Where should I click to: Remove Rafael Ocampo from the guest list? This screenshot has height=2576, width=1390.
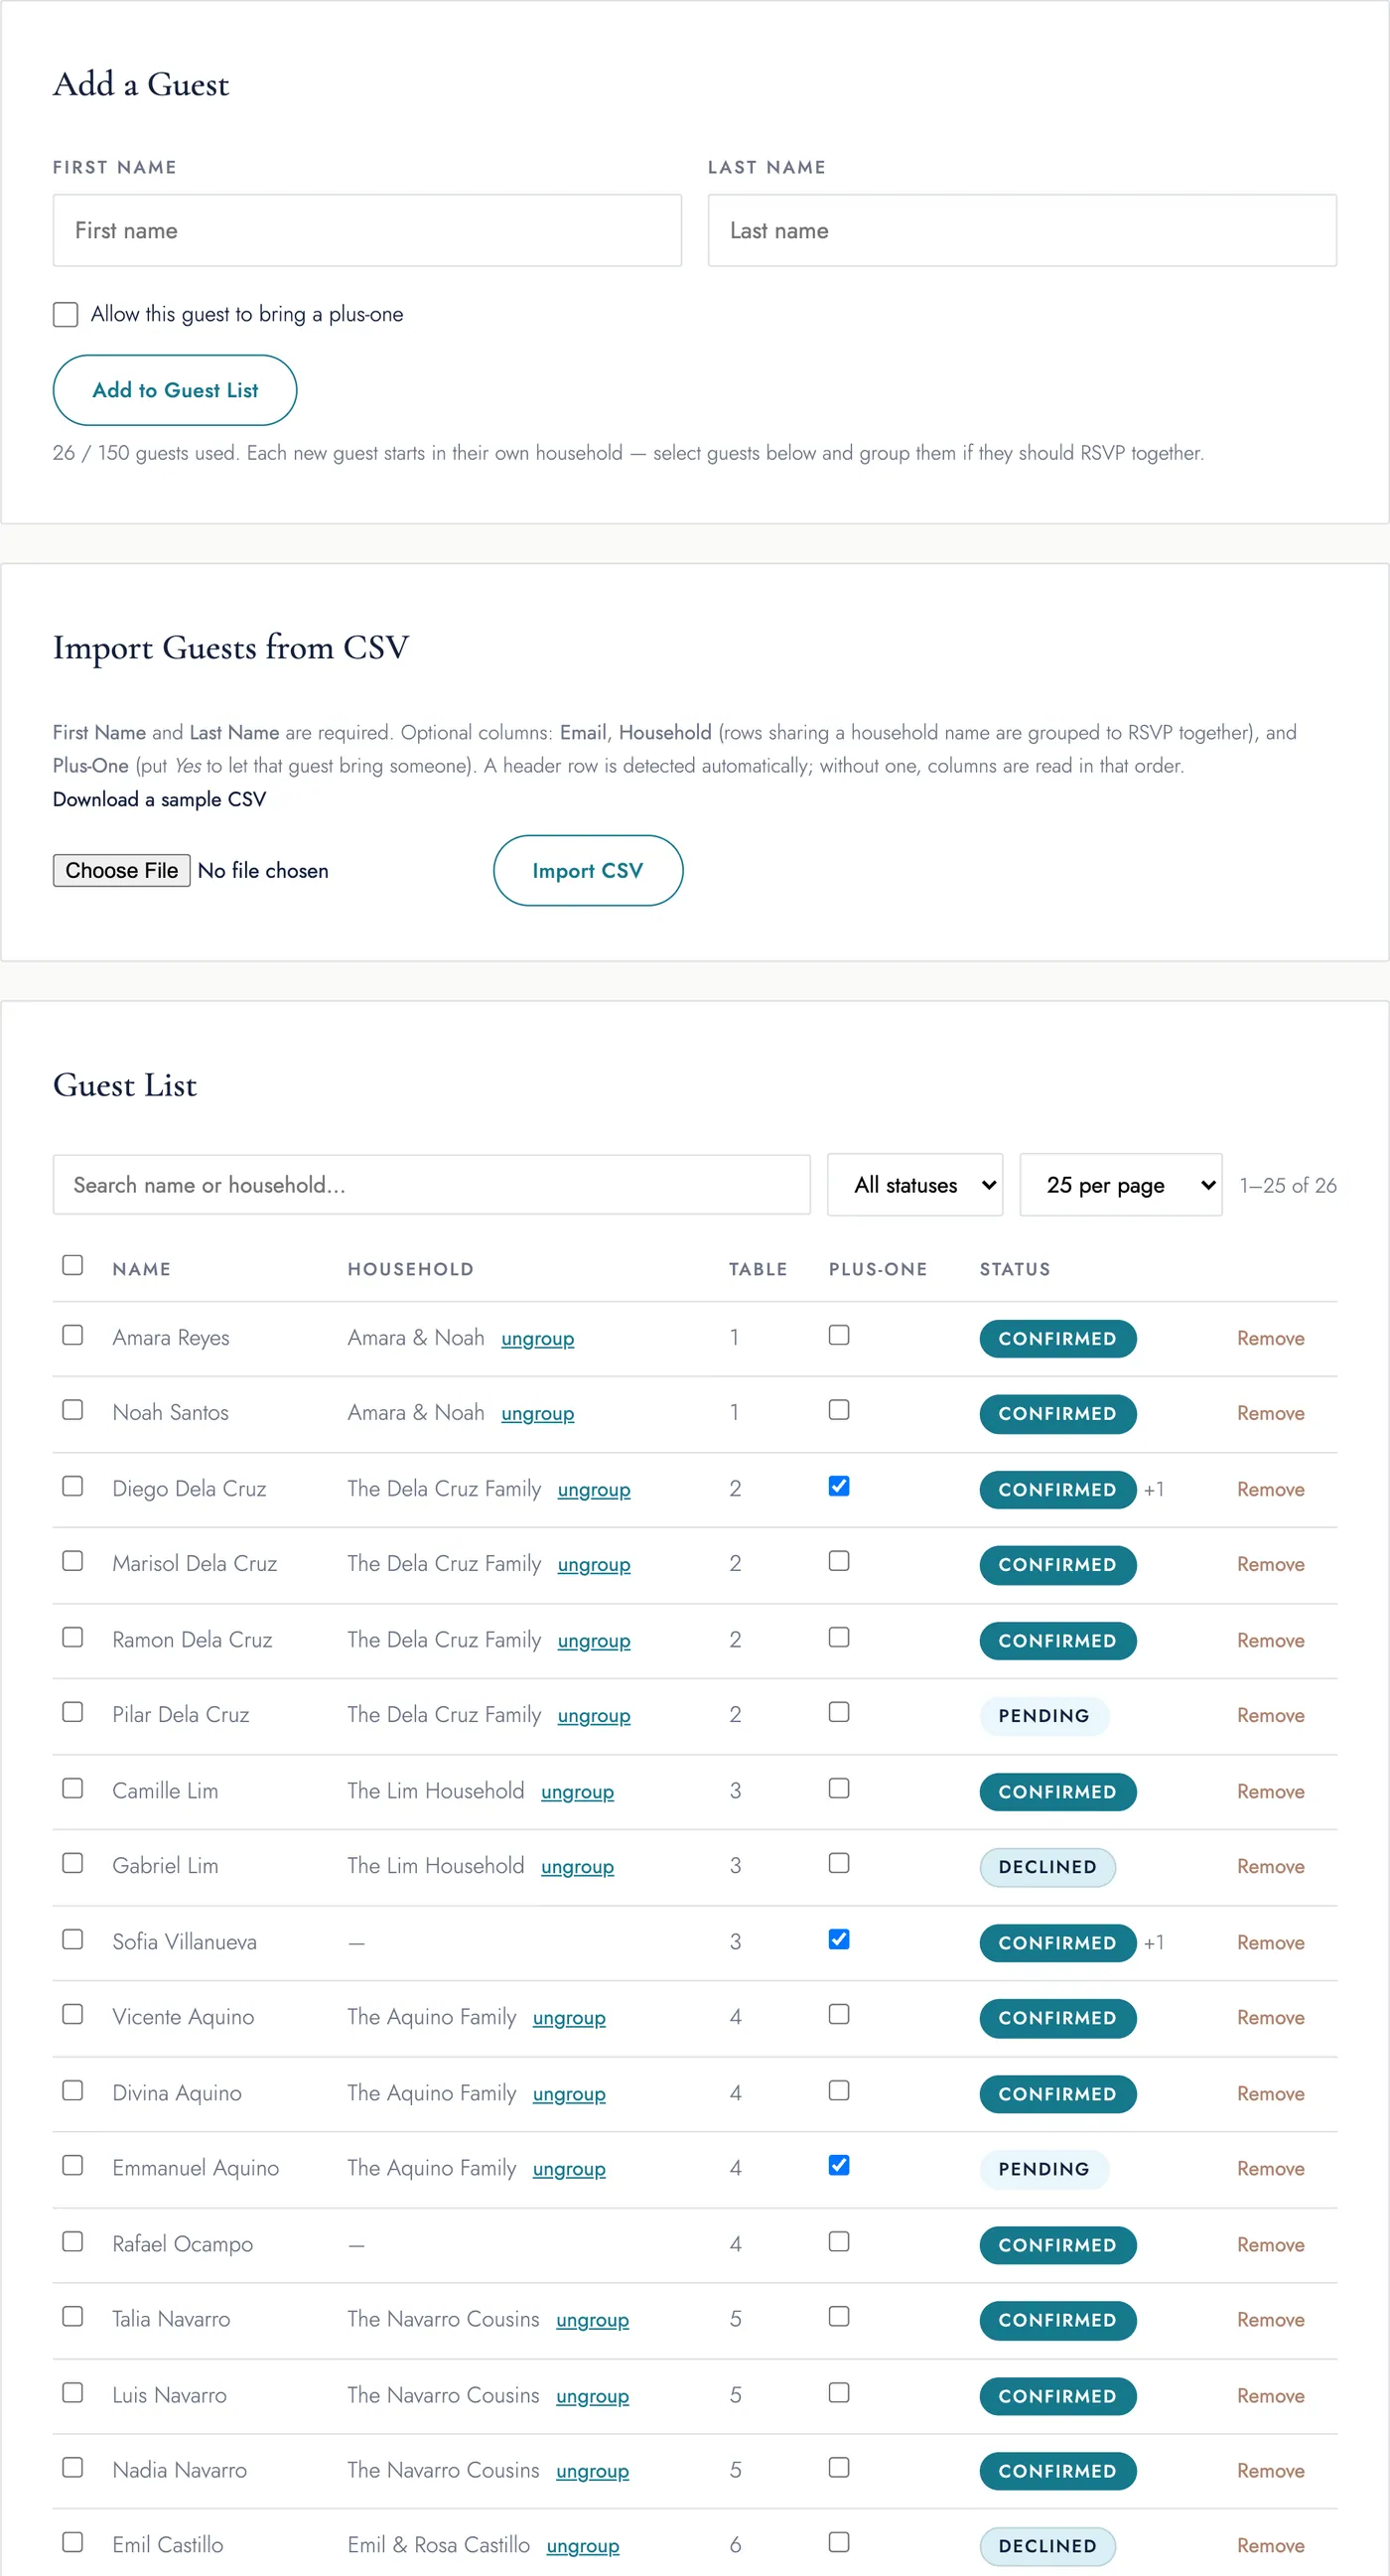tap(1270, 2244)
